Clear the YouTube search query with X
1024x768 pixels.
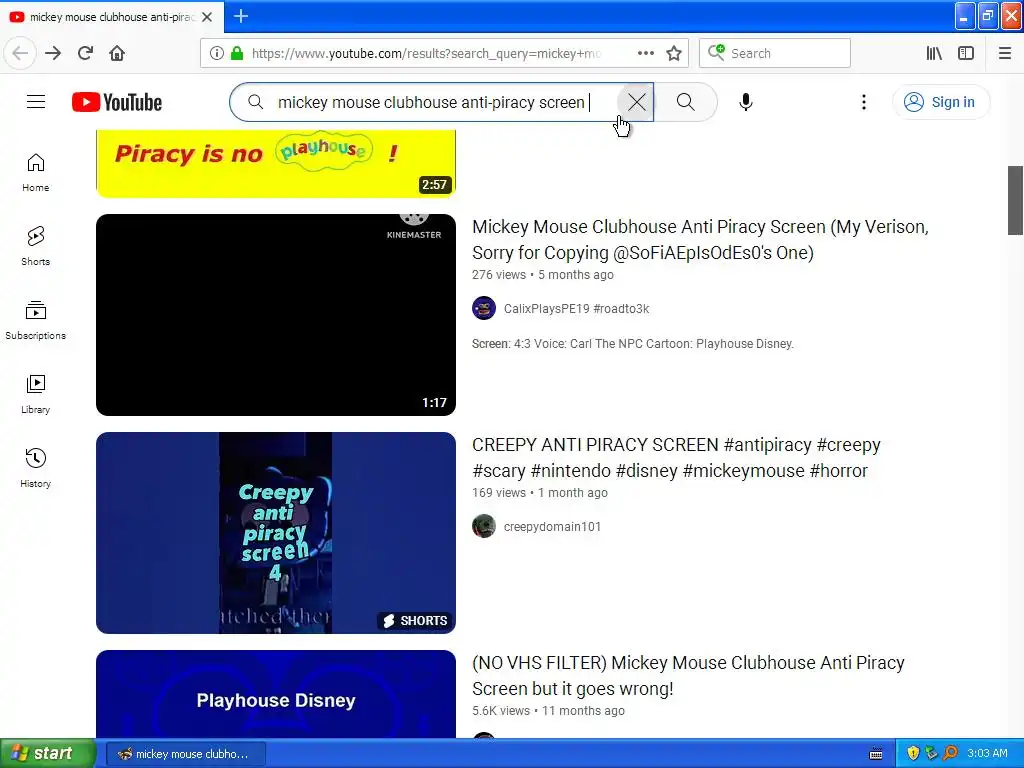coord(636,102)
